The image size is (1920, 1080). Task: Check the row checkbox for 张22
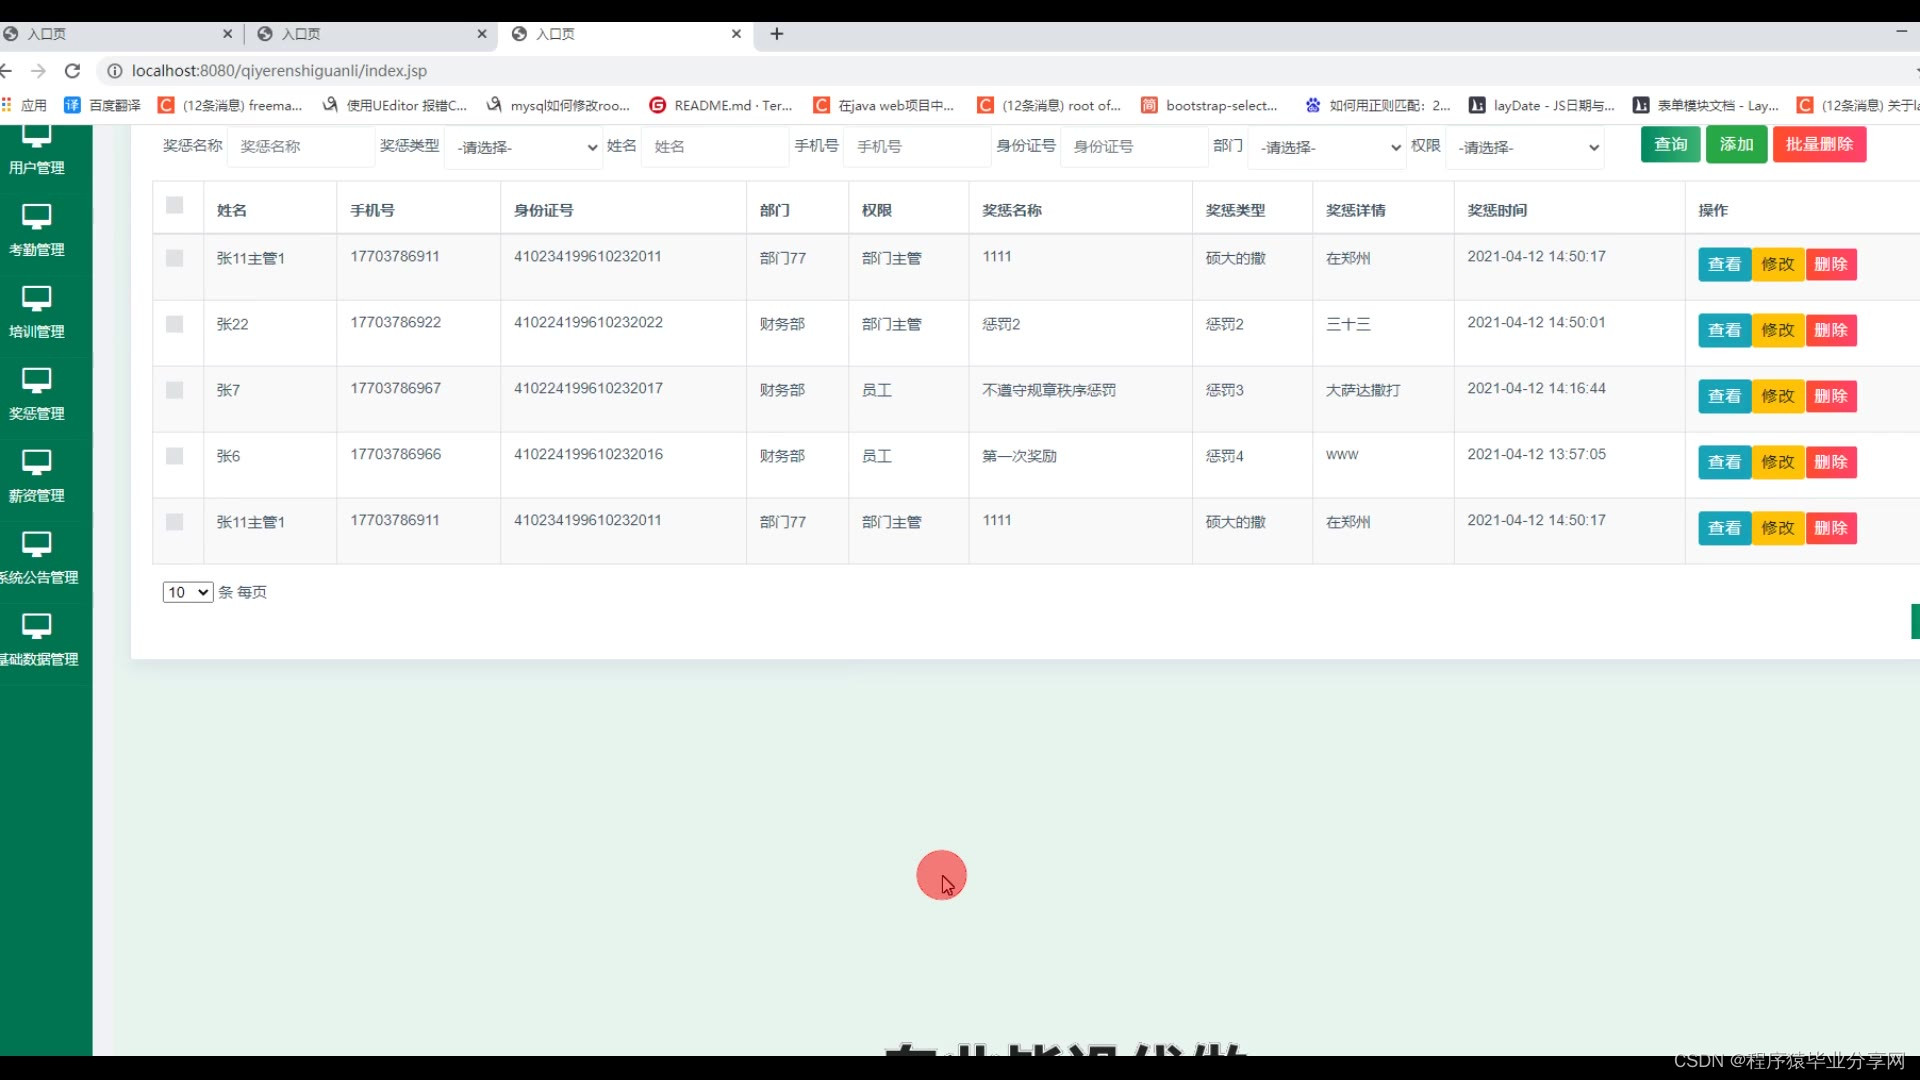tap(175, 324)
